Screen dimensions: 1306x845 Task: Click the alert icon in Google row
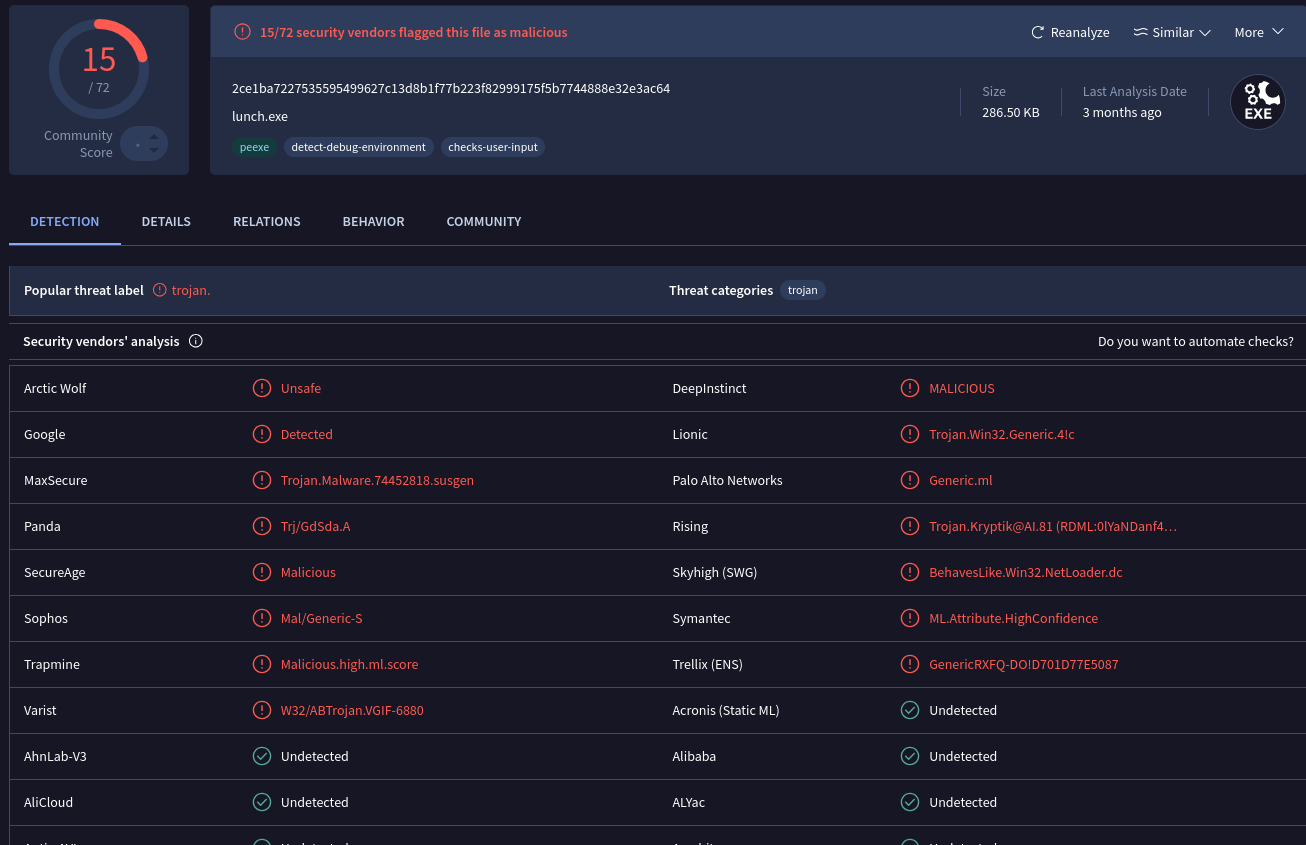tap(262, 434)
